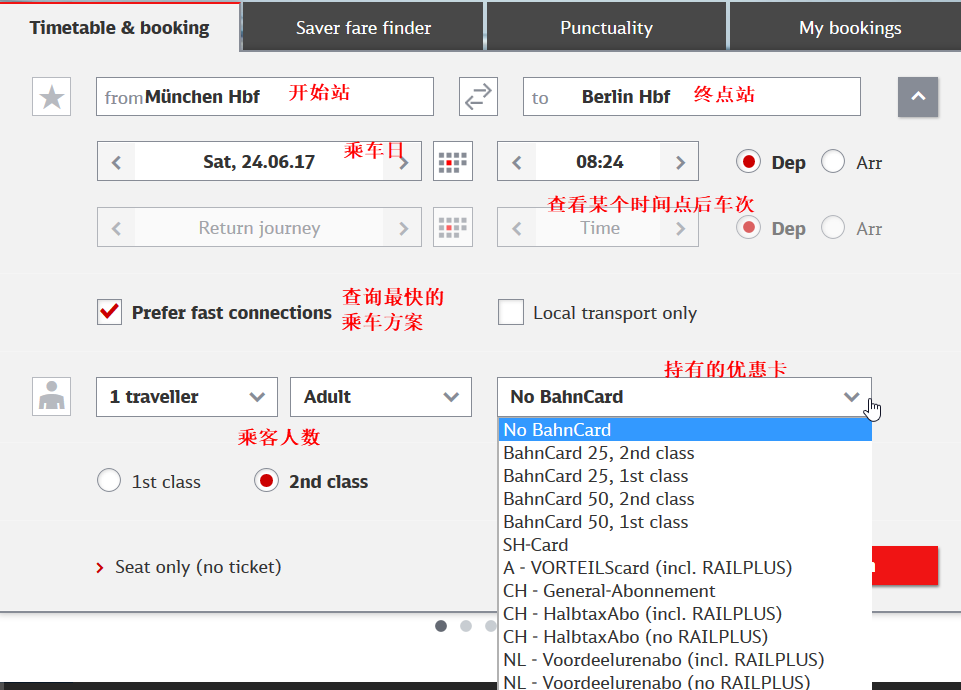
Task: Enable Local transport only
Action: [511, 312]
